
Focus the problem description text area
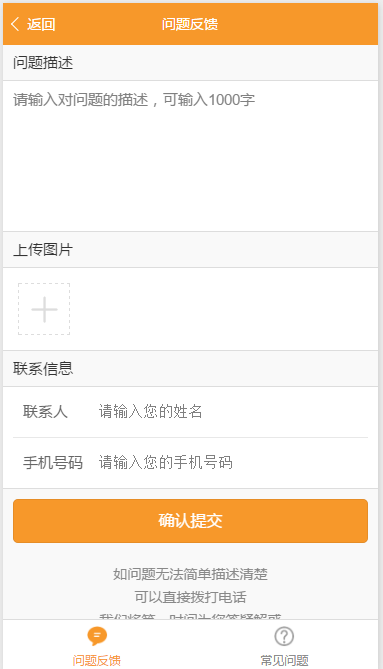tap(190, 156)
